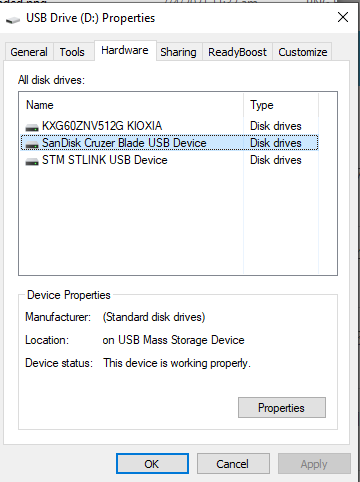Switch to the Tools tab
The height and width of the screenshot is (482, 360).
click(72, 52)
